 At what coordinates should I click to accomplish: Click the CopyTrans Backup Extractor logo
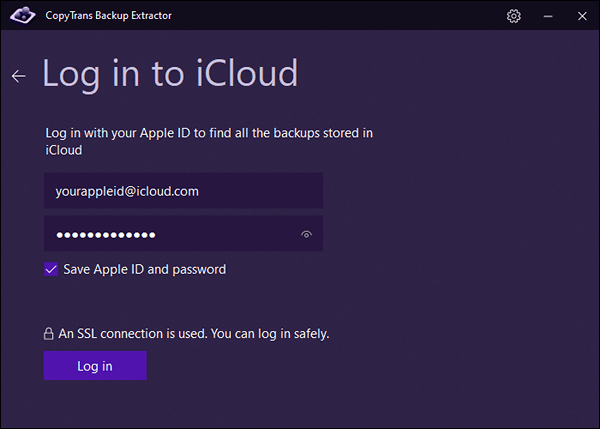(x=23, y=15)
